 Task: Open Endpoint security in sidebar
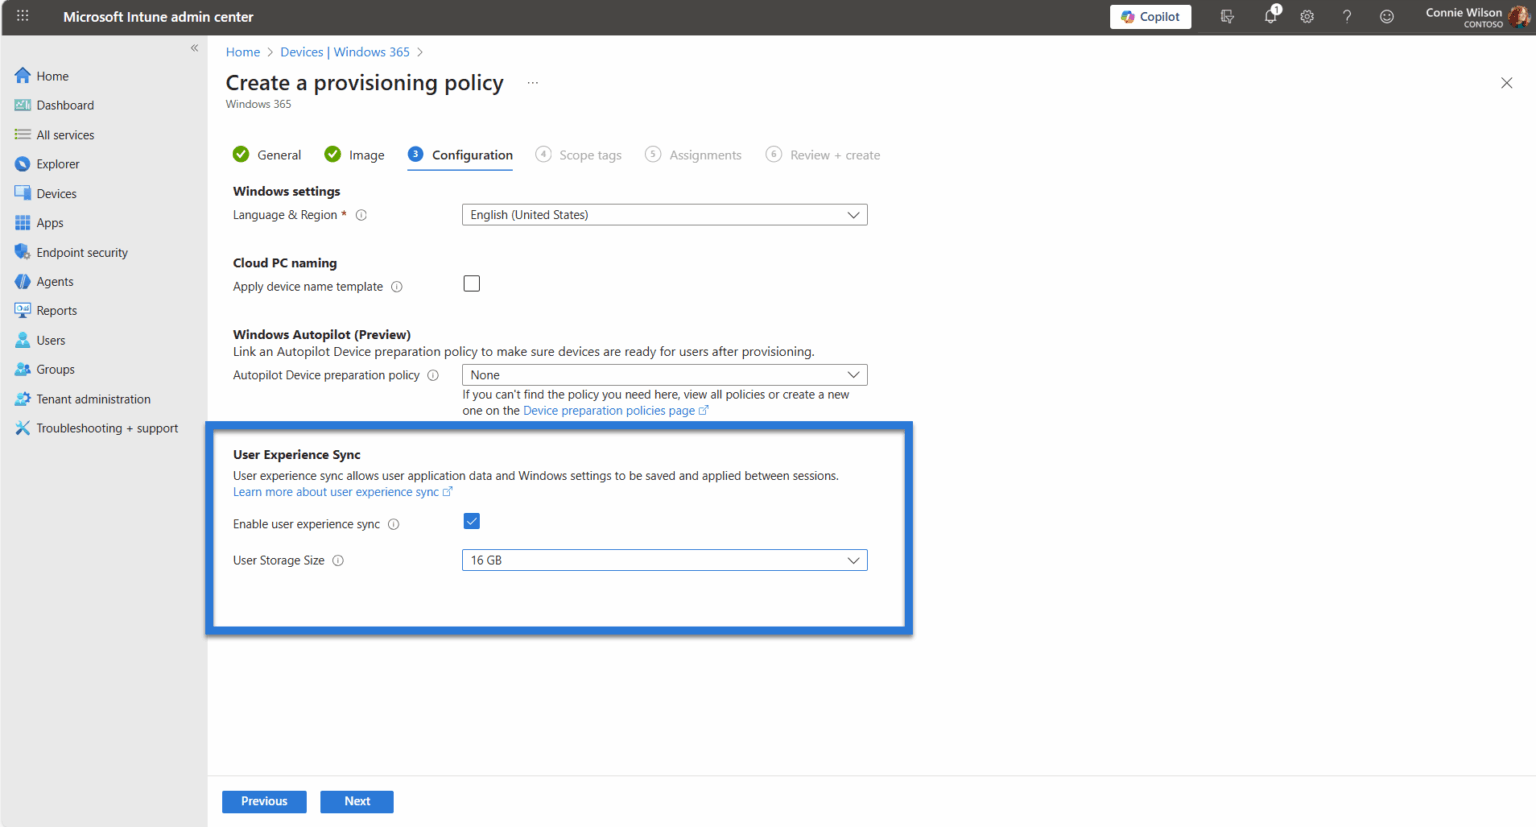[81, 253]
